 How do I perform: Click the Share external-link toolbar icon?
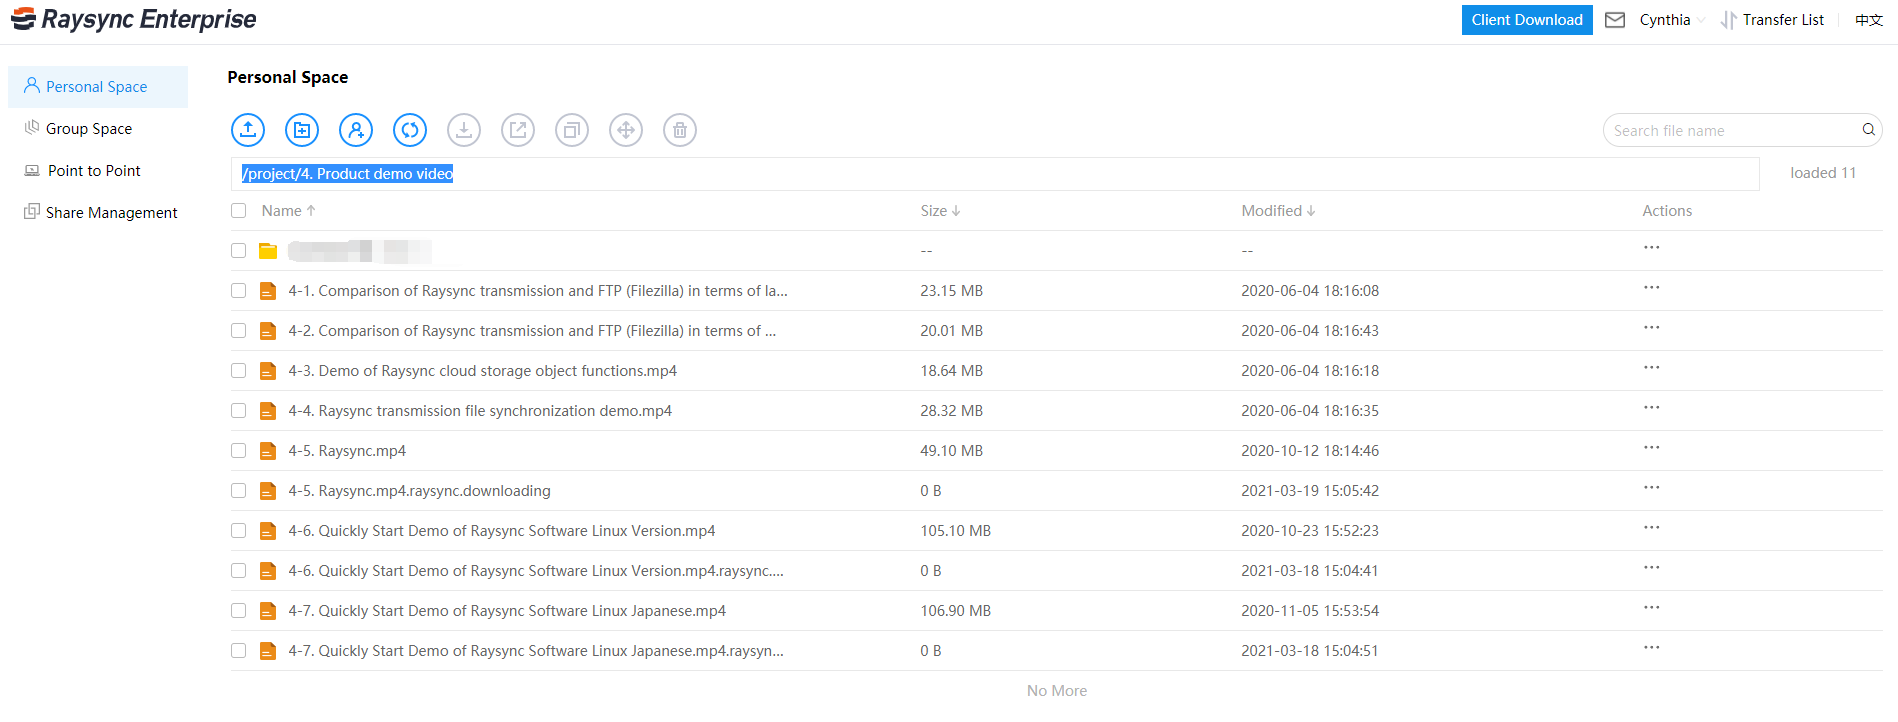coord(518,130)
